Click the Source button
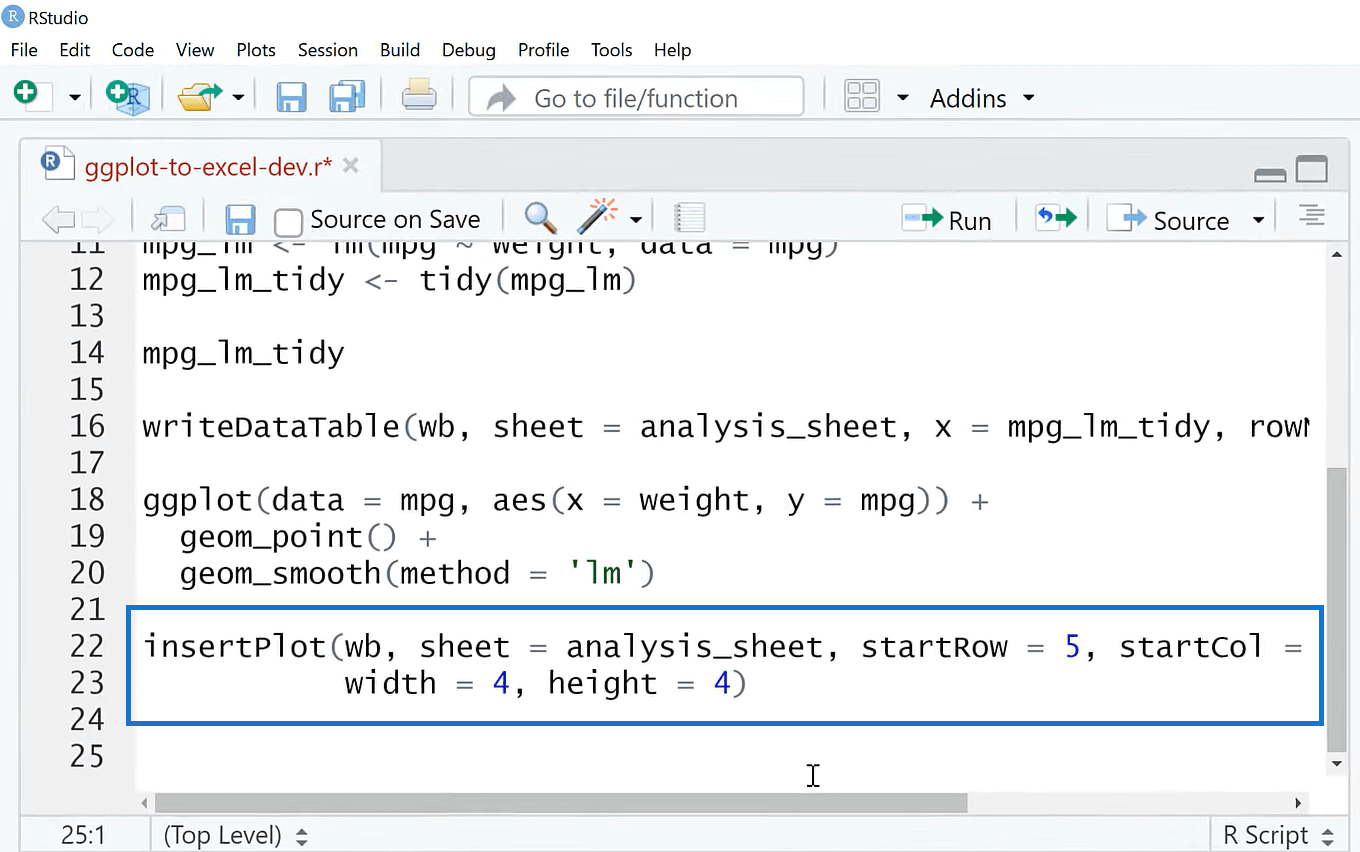This screenshot has width=1360, height=852. [x=1169, y=220]
